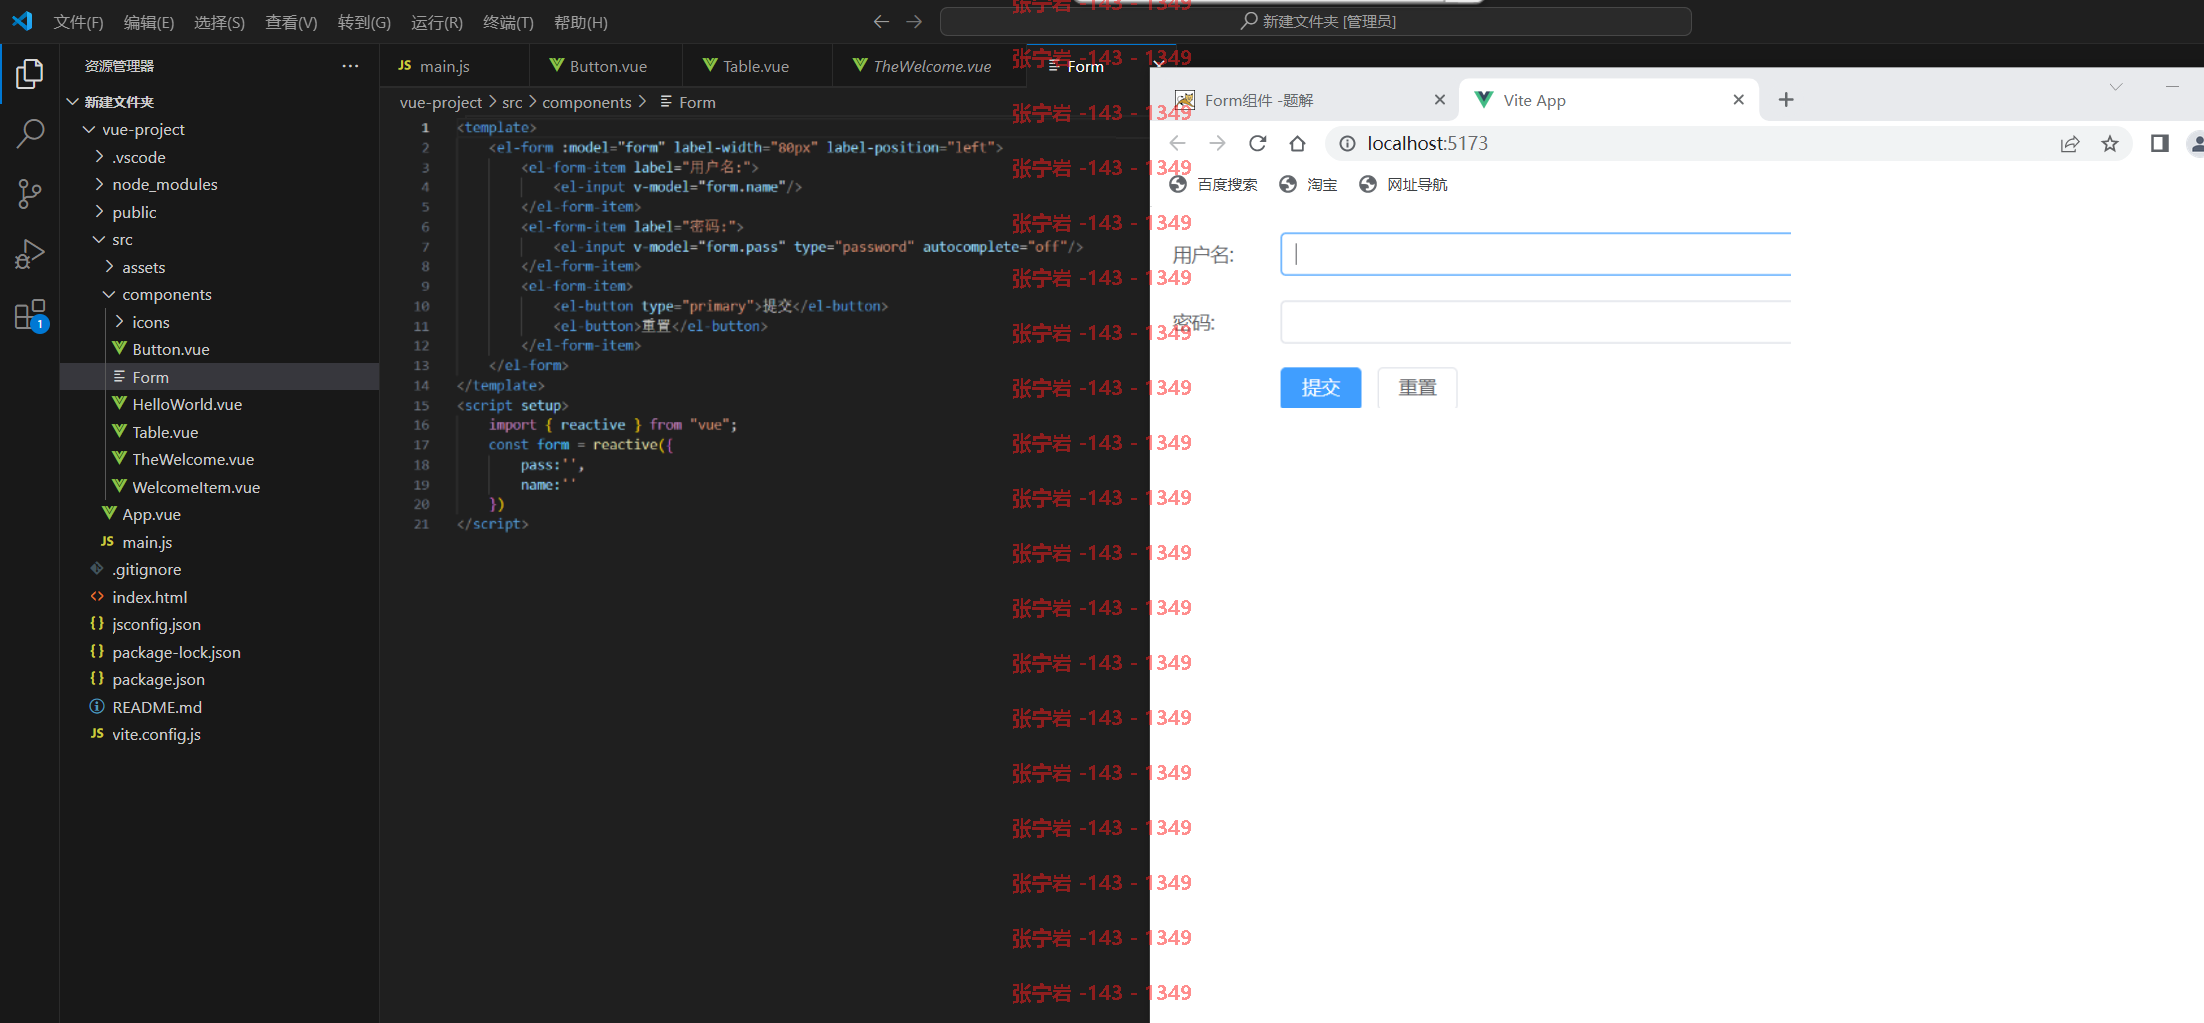This screenshot has width=2204, height=1023.
Task: Collapse the src folder
Action: coord(99,240)
